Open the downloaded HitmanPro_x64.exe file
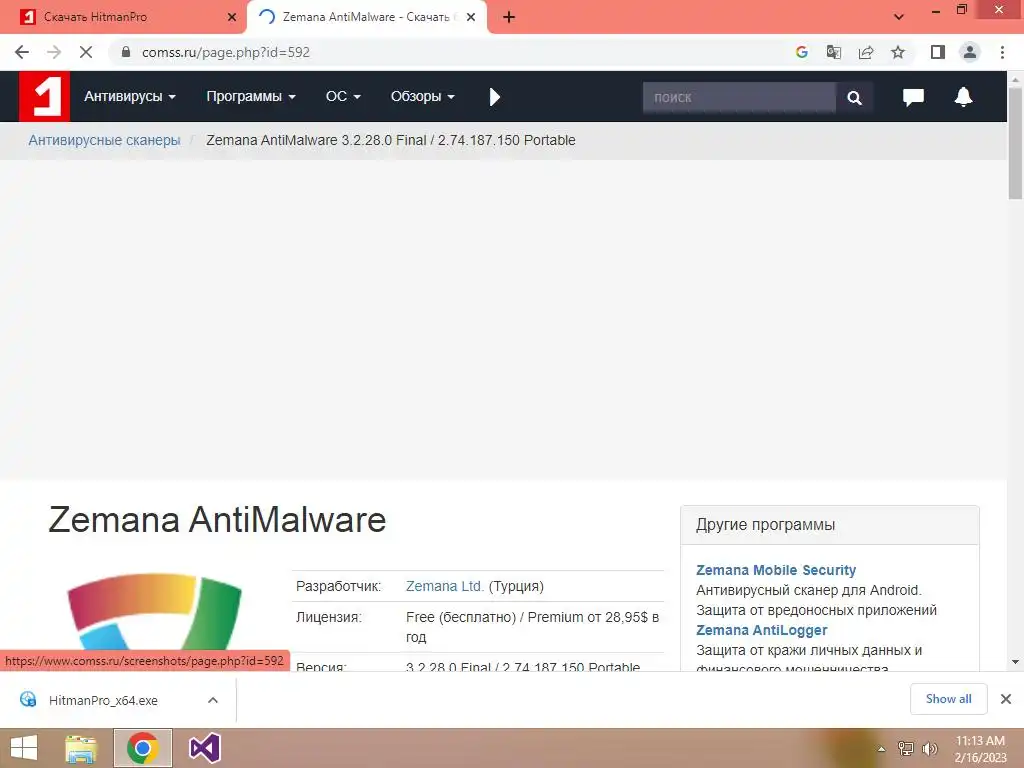This screenshot has height=768, width=1024. point(103,700)
